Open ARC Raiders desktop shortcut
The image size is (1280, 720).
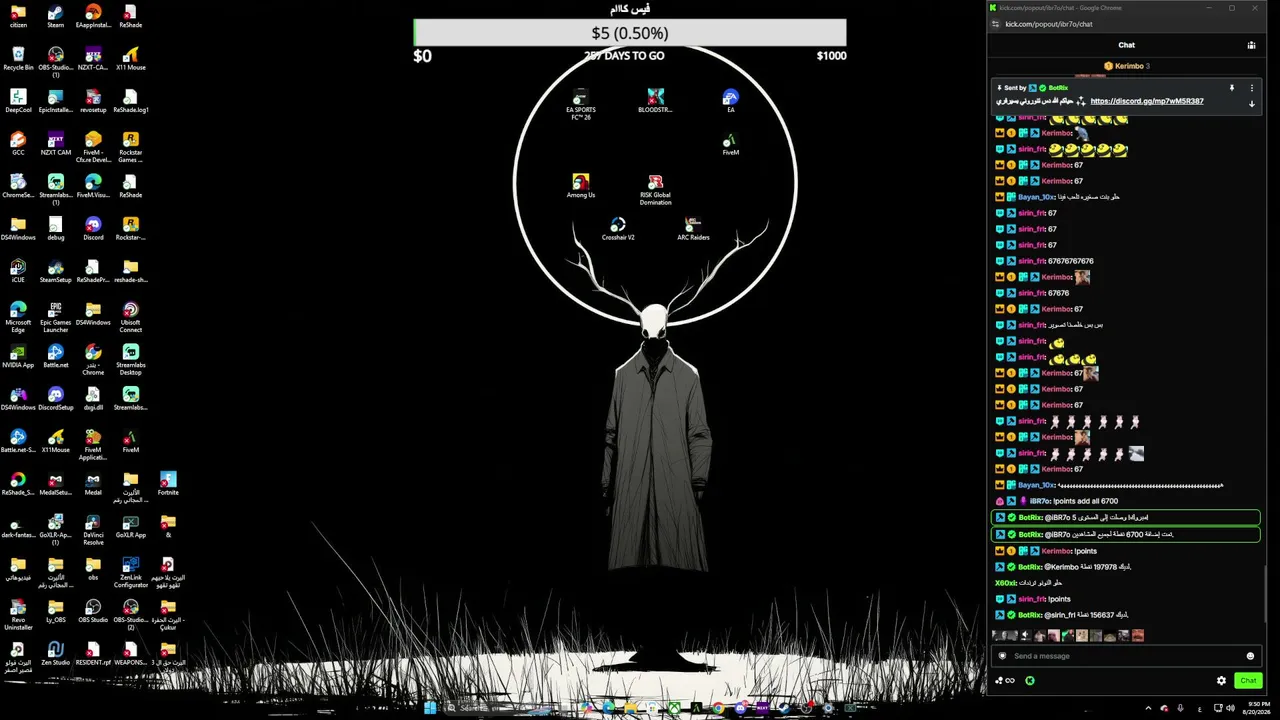693,229
